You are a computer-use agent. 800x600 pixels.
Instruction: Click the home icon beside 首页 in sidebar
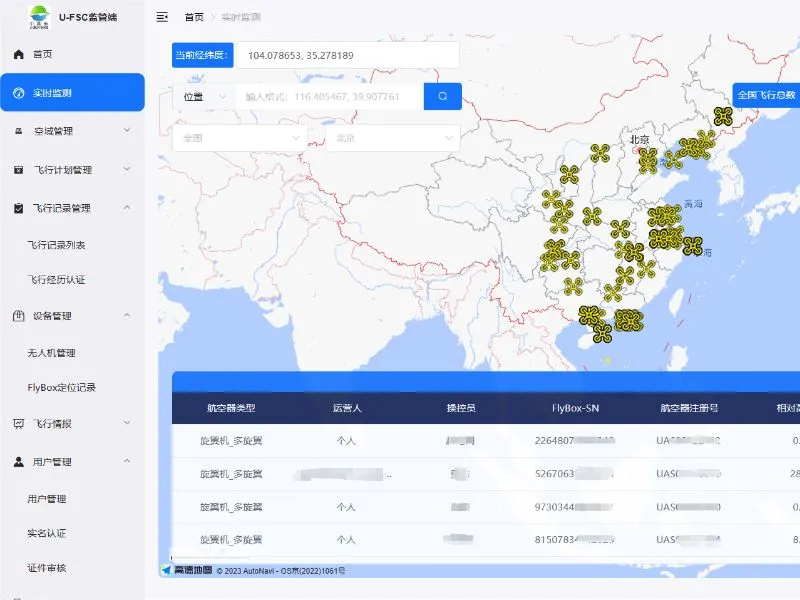[x=18, y=54]
